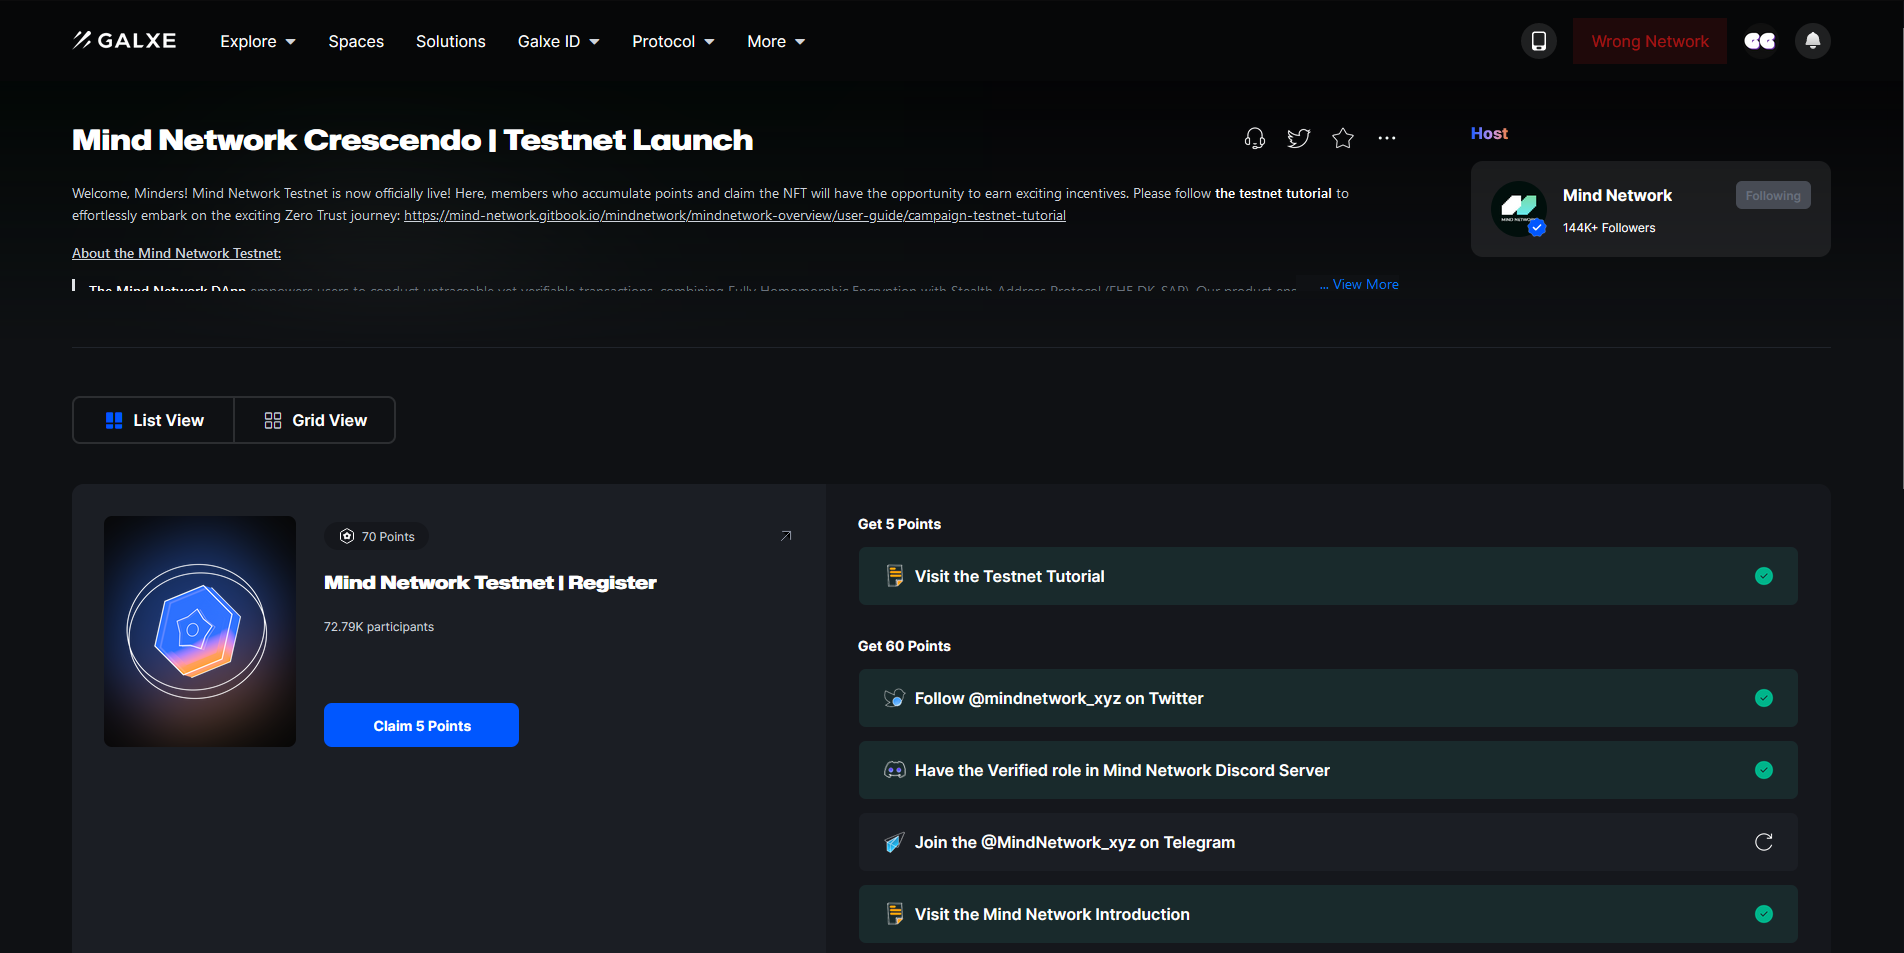
Task: Click the Host label
Action: [x=1489, y=133]
